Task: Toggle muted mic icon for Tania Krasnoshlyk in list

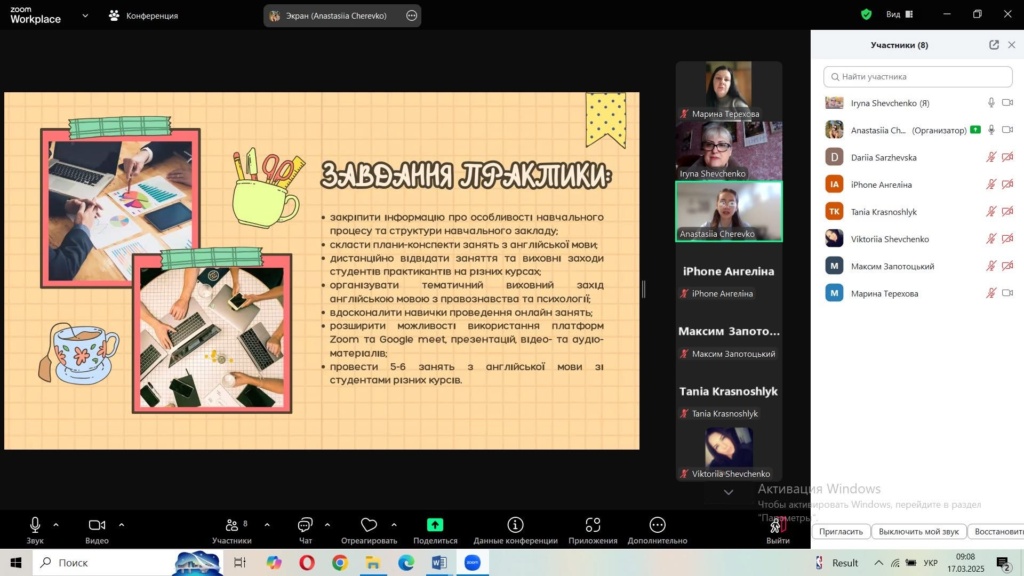Action: 991,212
